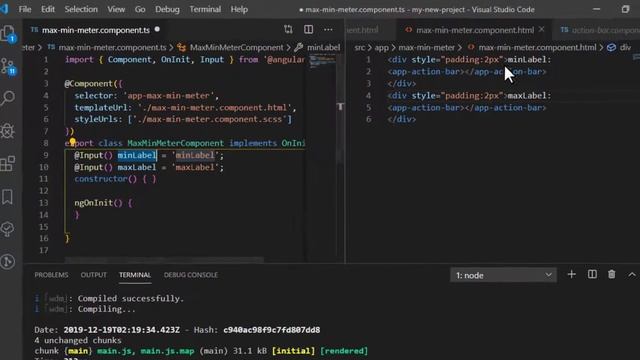Click line number 9 in left editor

(46, 155)
